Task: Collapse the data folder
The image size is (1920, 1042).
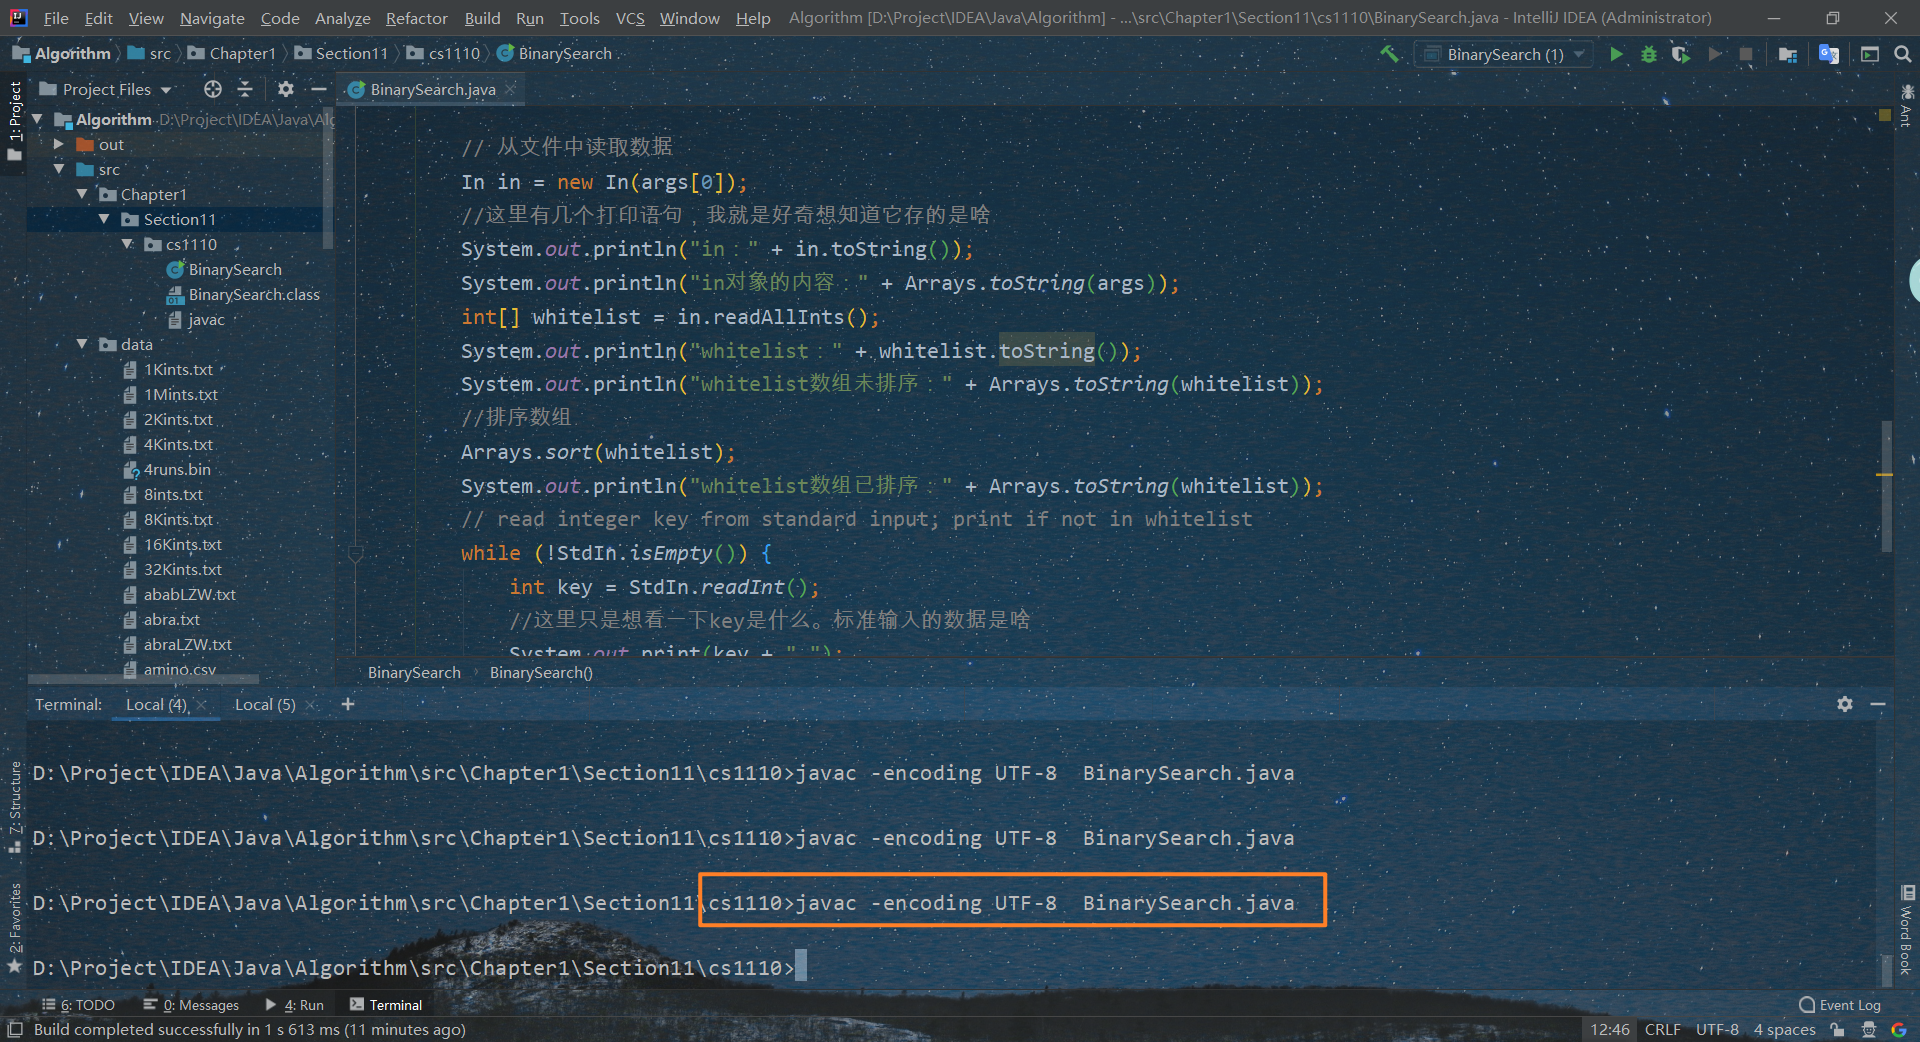Action: click(82, 344)
